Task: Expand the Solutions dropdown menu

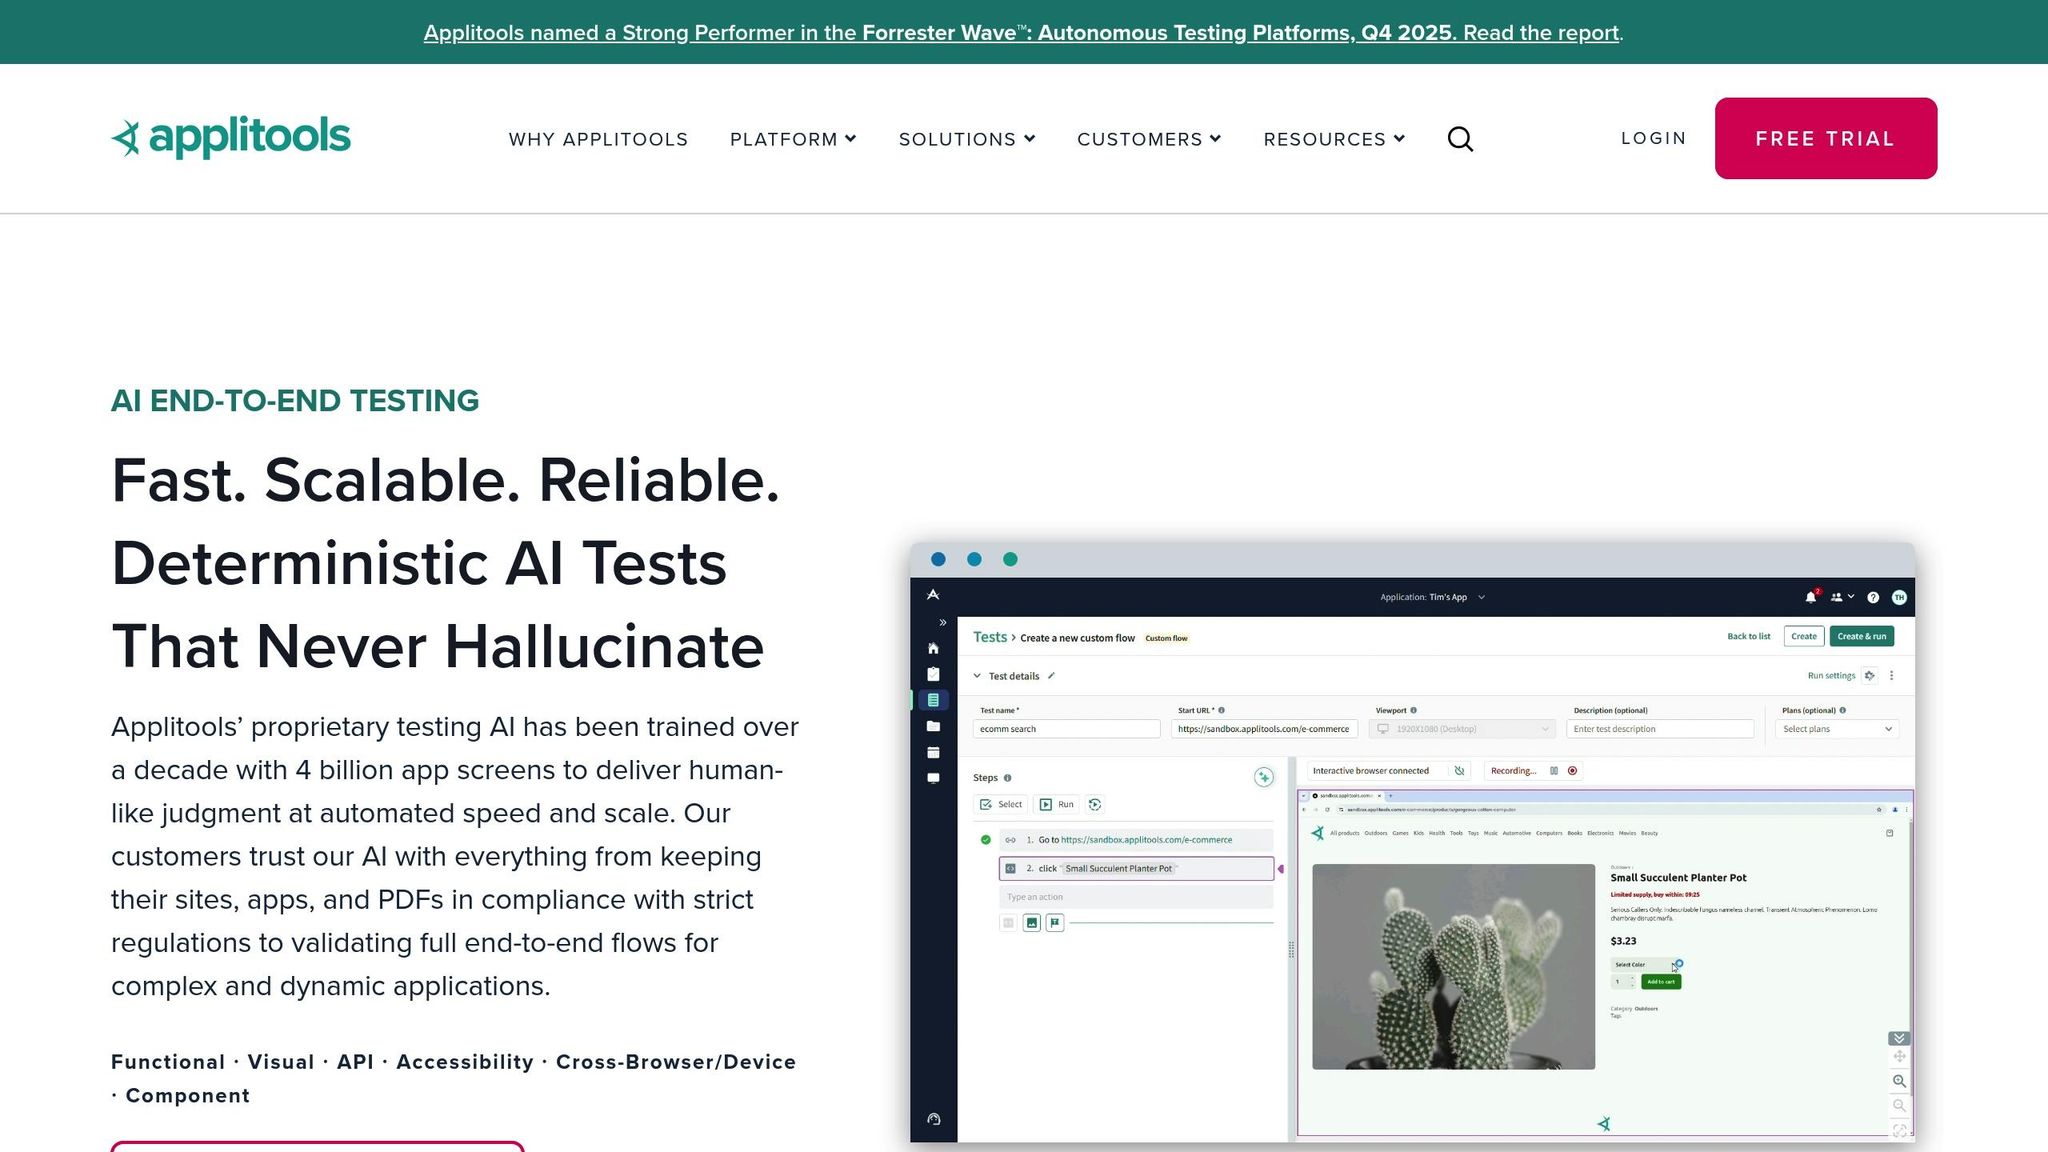Action: (966, 139)
